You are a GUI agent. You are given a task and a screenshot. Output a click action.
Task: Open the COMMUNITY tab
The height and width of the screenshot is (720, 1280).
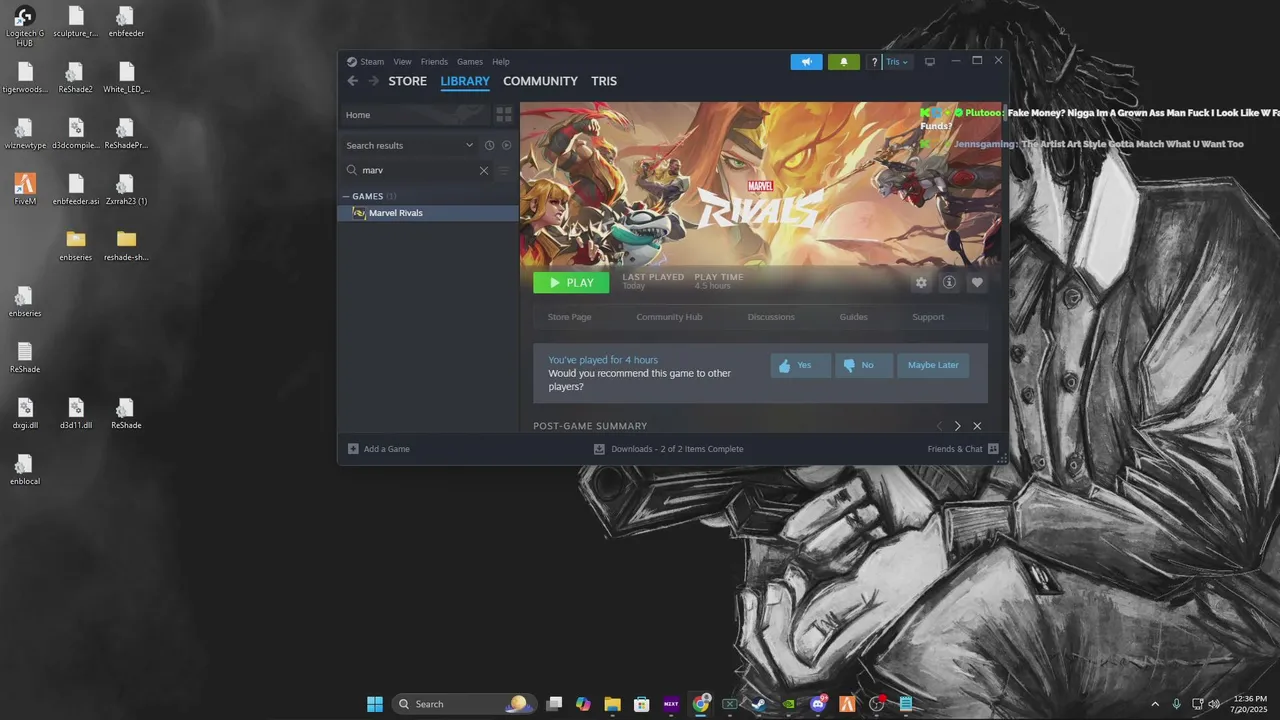[x=540, y=81]
